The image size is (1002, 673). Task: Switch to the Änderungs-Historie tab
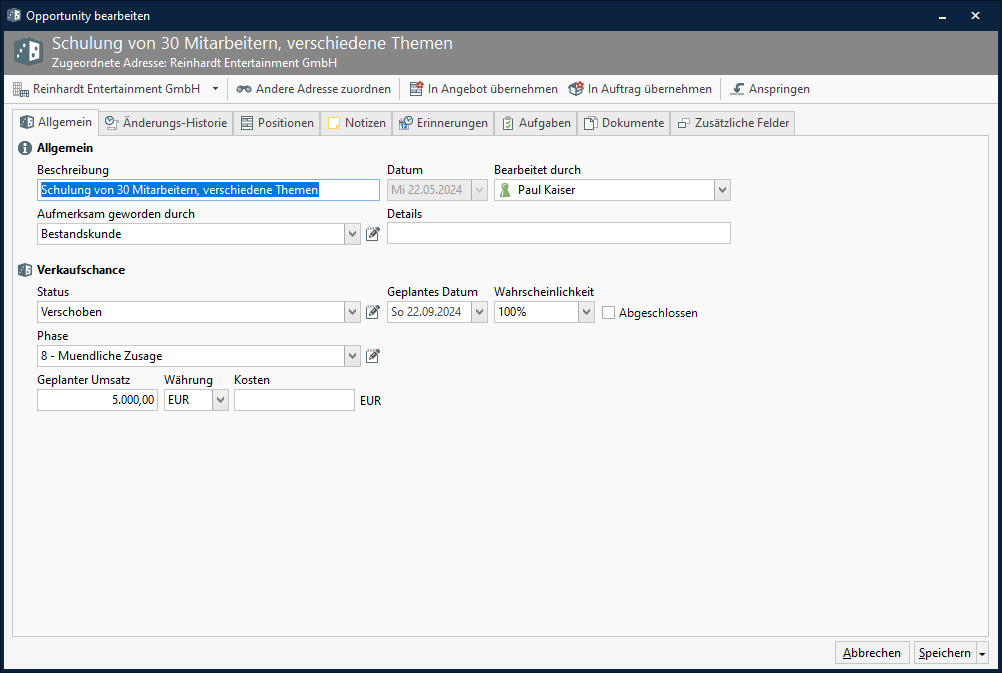[166, 123]
